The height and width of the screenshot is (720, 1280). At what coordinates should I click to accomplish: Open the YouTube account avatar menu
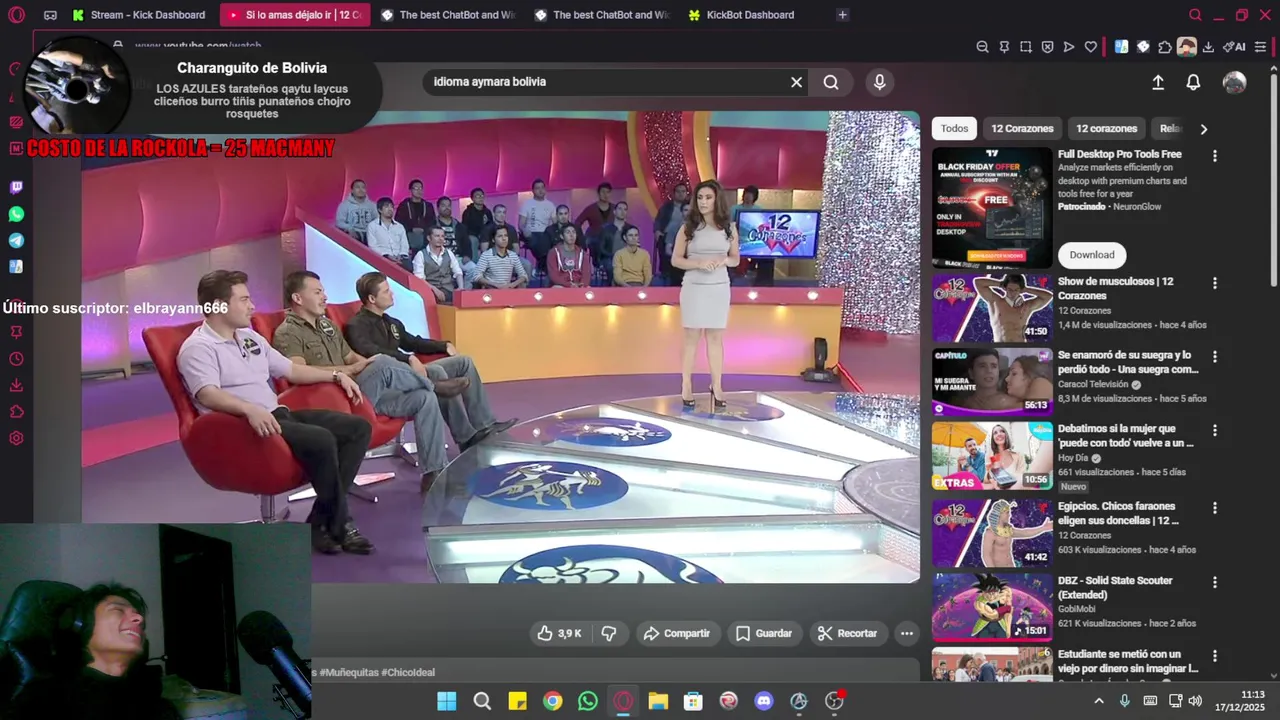point(1235,83)
